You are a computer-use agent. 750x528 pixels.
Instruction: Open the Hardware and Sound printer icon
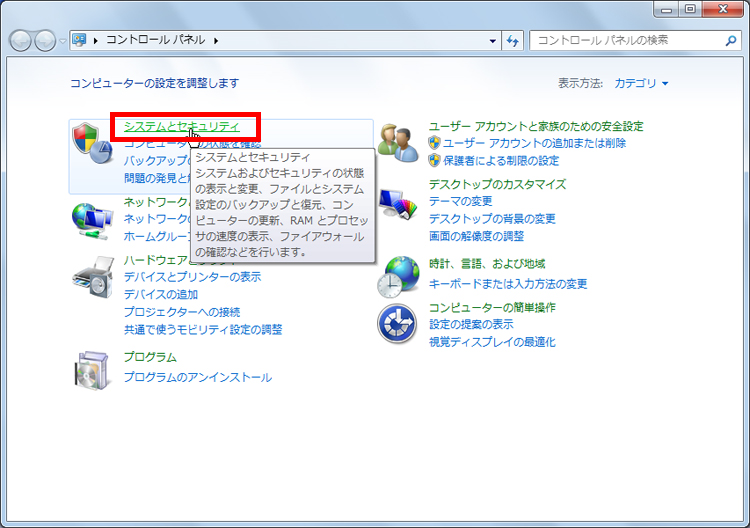[93, 277]
